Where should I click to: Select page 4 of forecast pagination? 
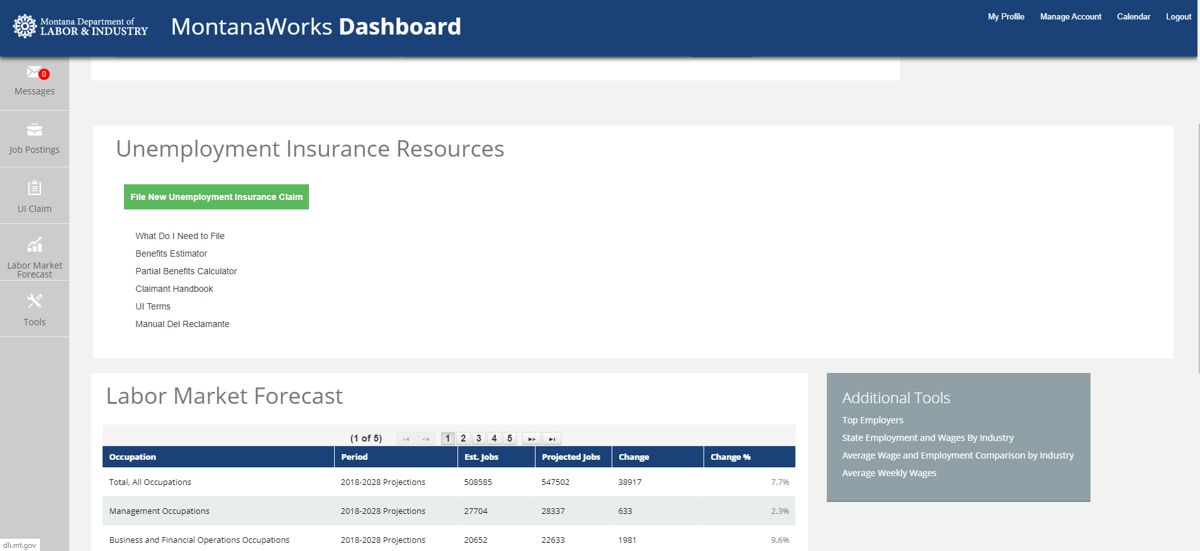tap(494, 439)
